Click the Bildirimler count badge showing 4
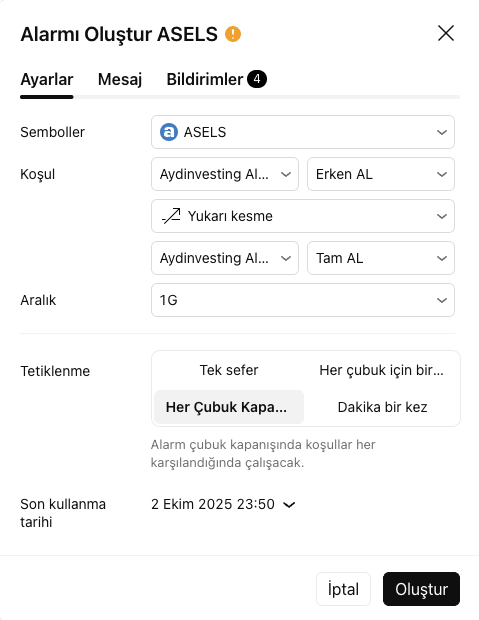The image size is (479, 620). point(257,79)
